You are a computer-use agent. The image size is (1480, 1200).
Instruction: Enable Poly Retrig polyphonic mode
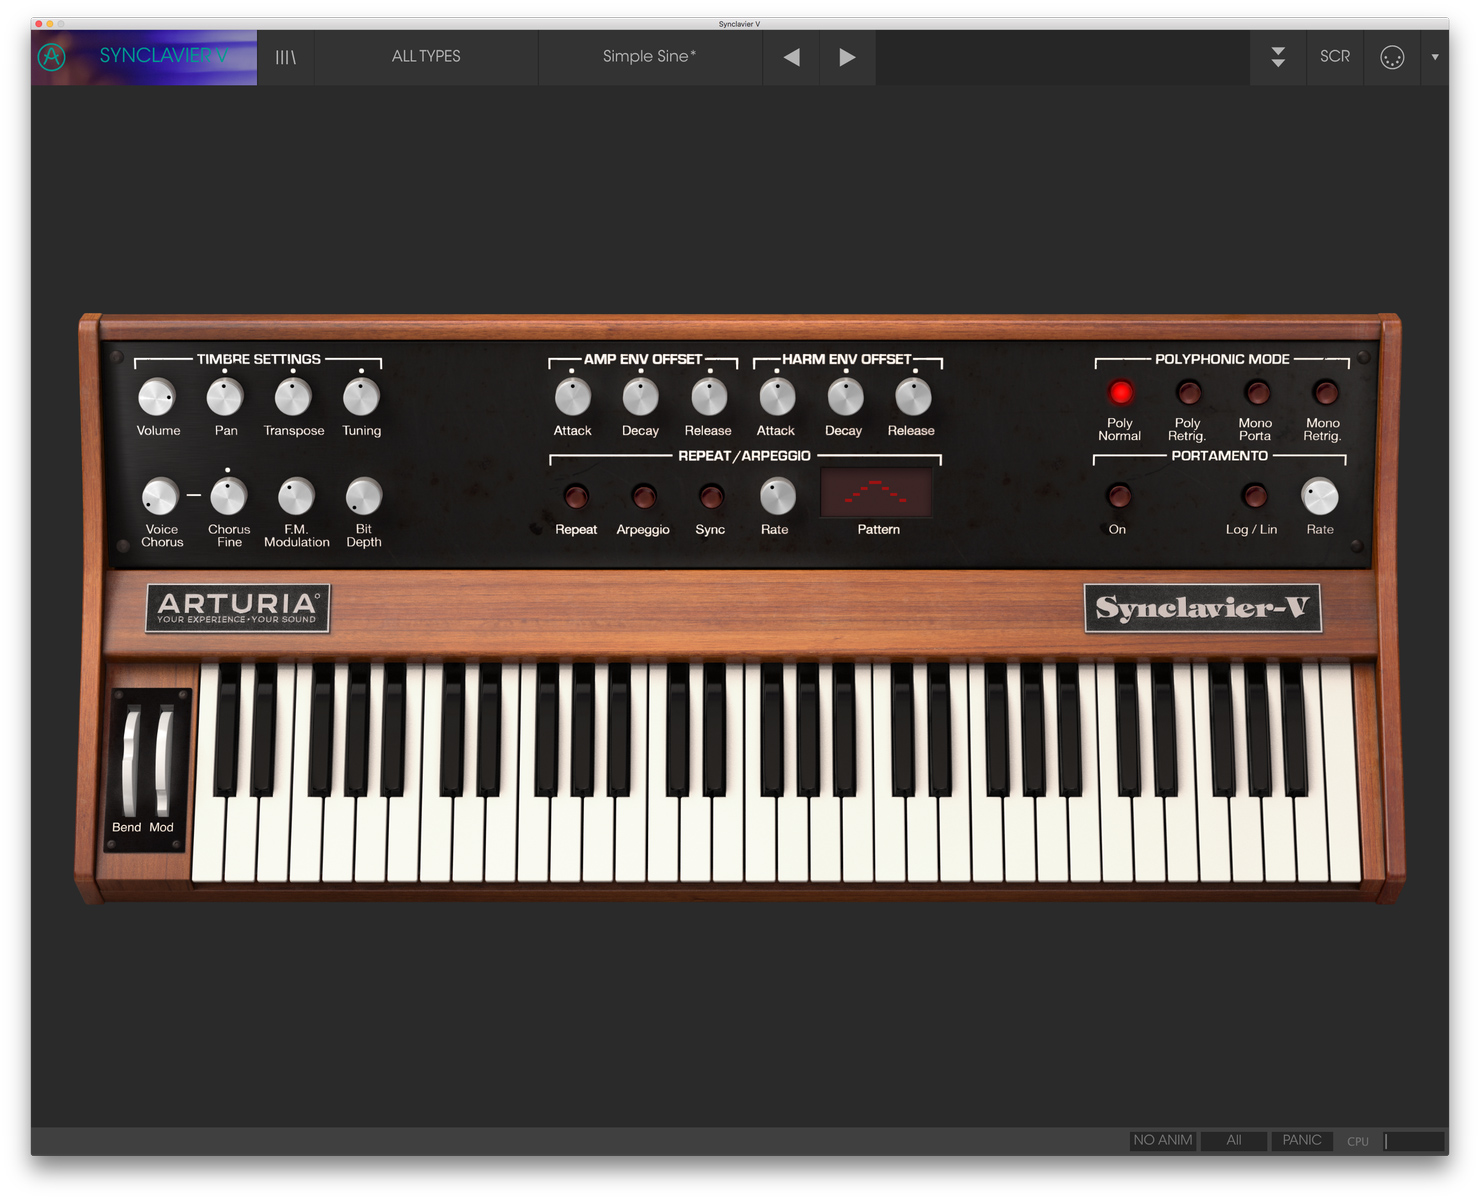coord(1187,391)
